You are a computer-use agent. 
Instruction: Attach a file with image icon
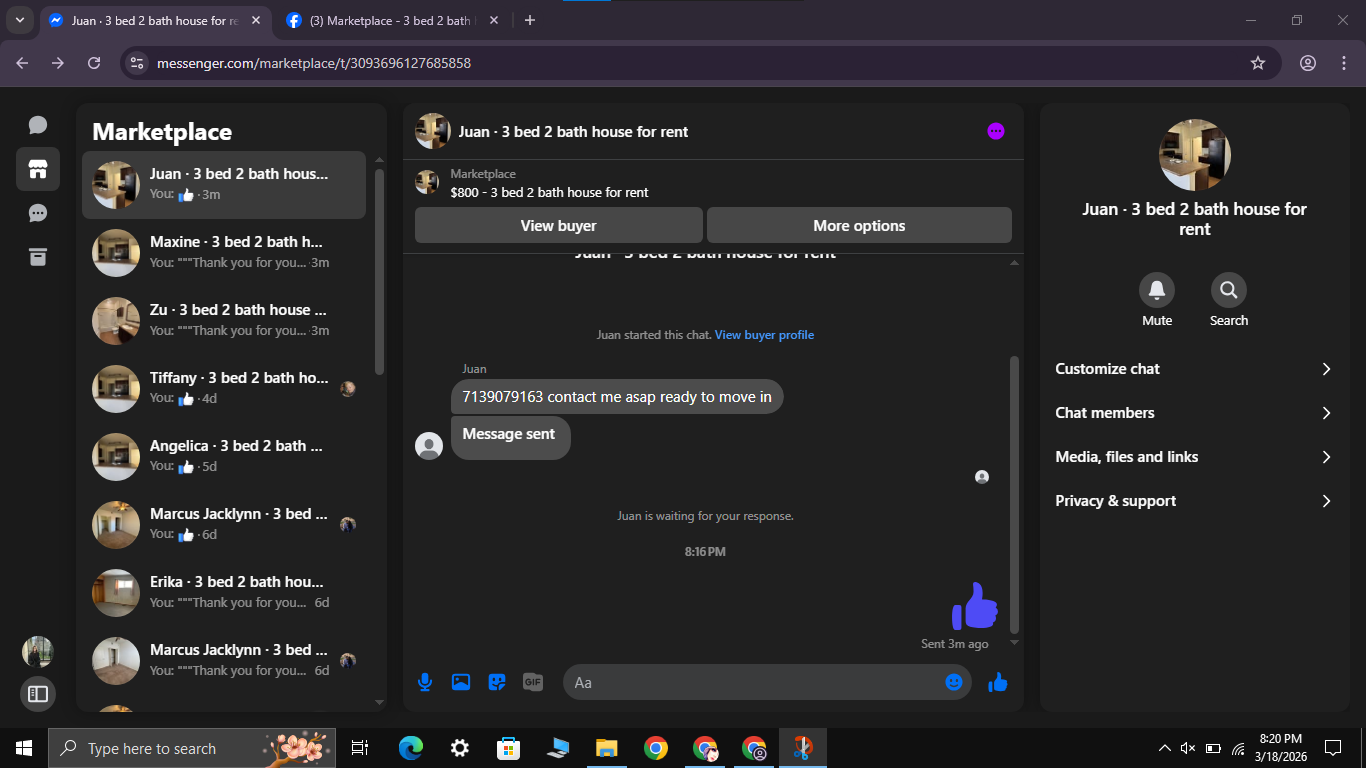(461, 682)
